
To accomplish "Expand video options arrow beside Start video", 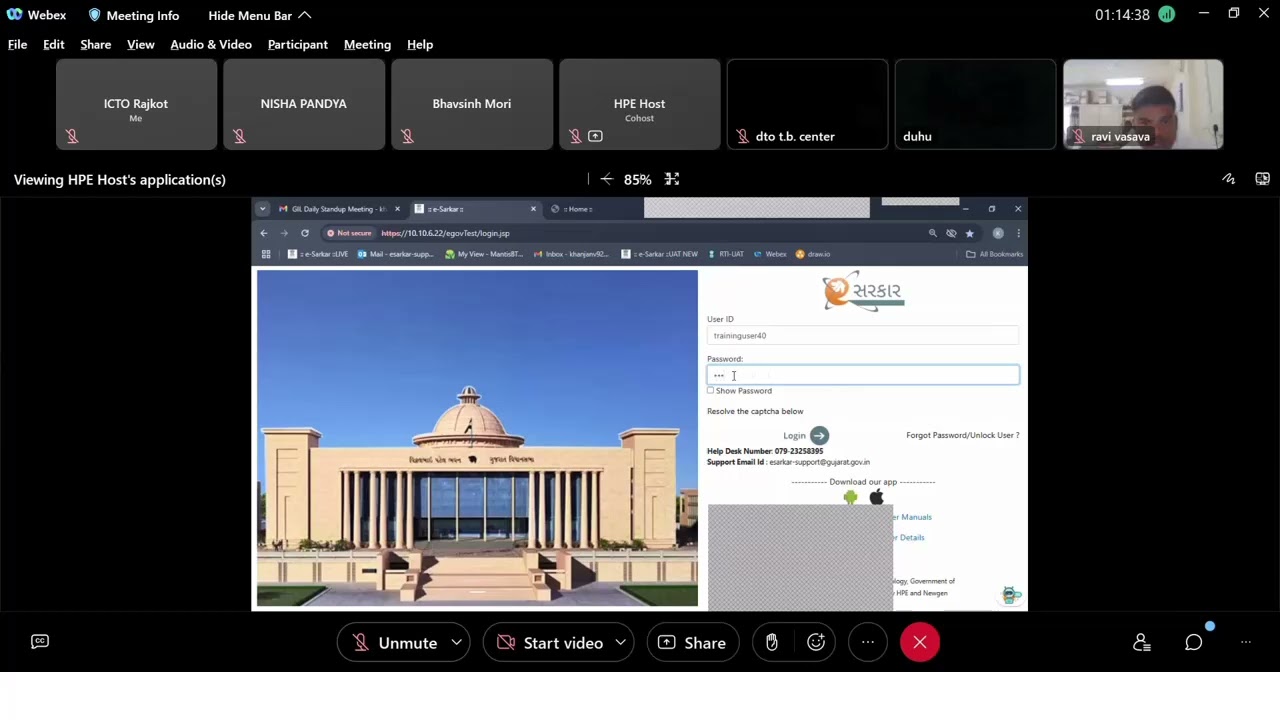I will 621,642.
